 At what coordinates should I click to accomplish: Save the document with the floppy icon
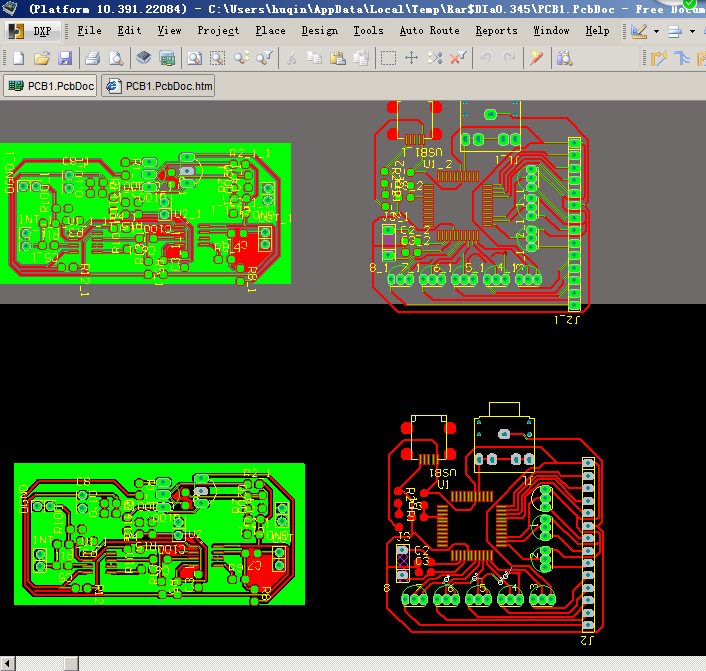(65, 58)
